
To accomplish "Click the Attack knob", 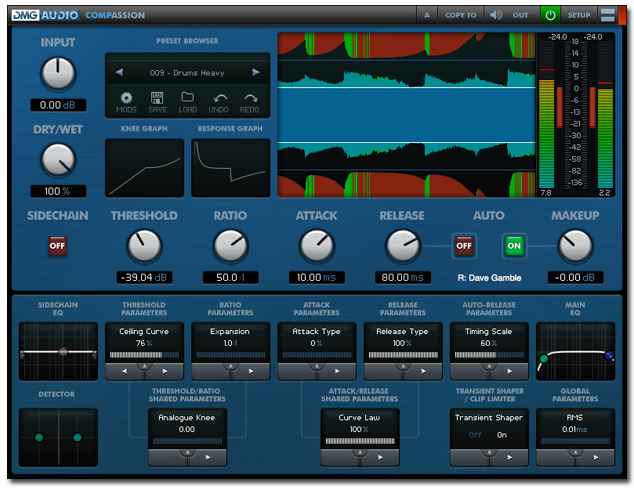I will coord(317,246).
